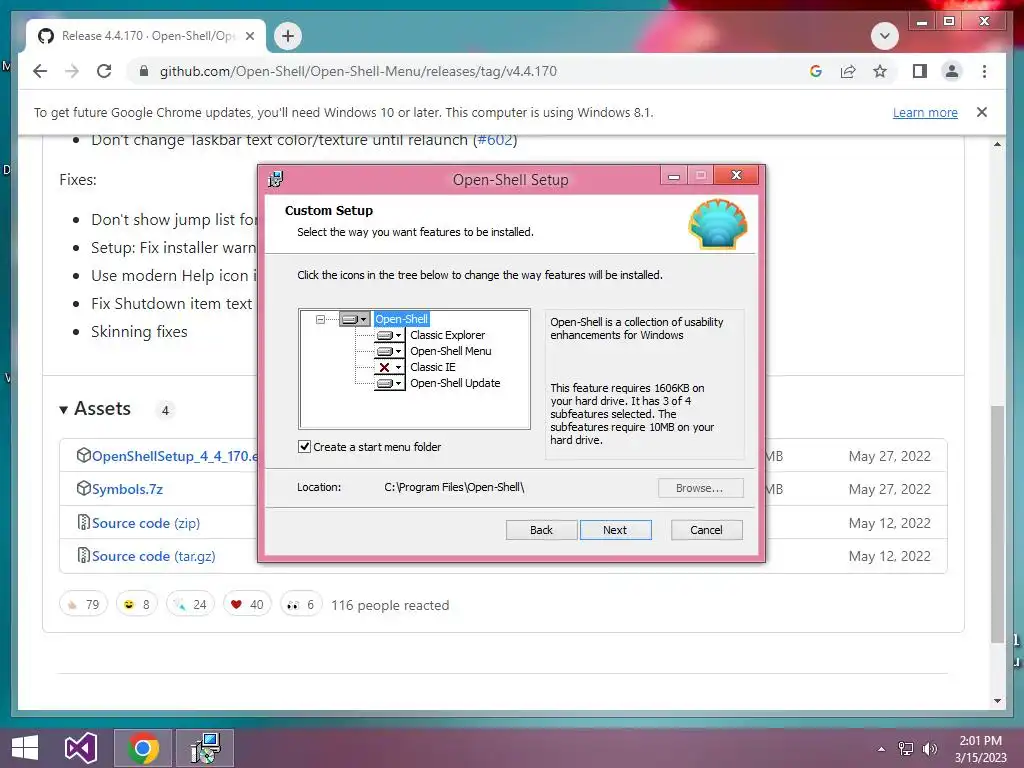Bookmark this page with star icon
This screenshot has width=1024, height=768.
[880, 71]
